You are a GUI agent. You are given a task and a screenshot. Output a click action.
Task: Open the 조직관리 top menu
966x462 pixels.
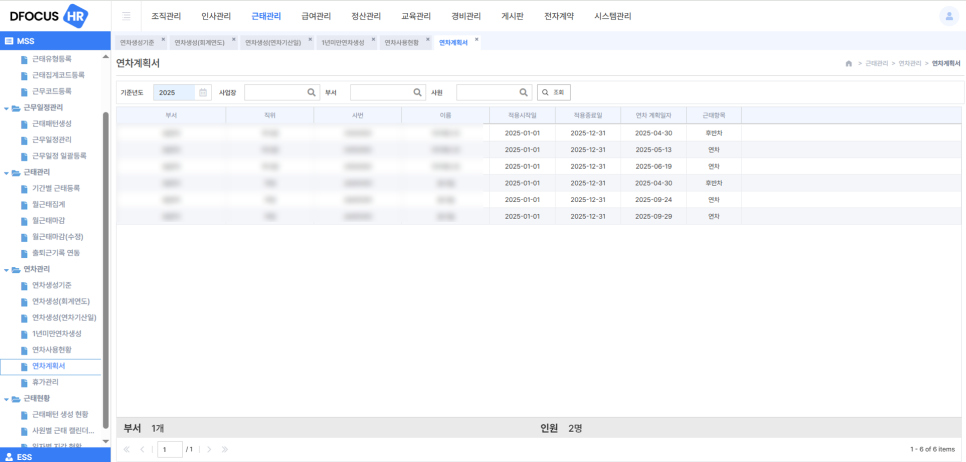coord(166,17)
